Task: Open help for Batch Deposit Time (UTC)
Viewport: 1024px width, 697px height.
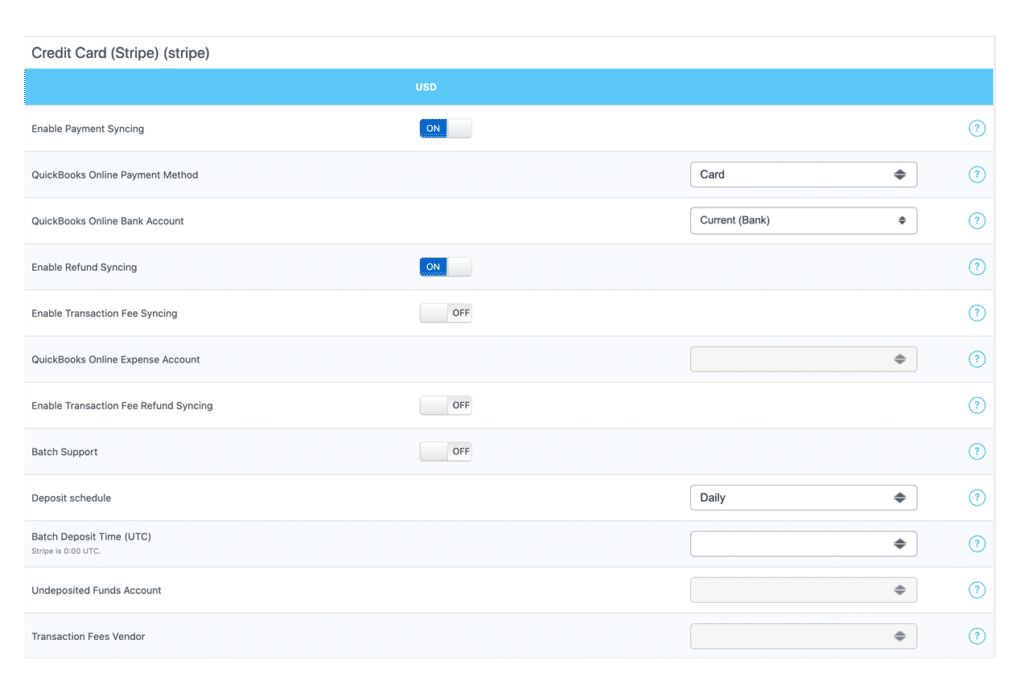Action: coord(976,543)
